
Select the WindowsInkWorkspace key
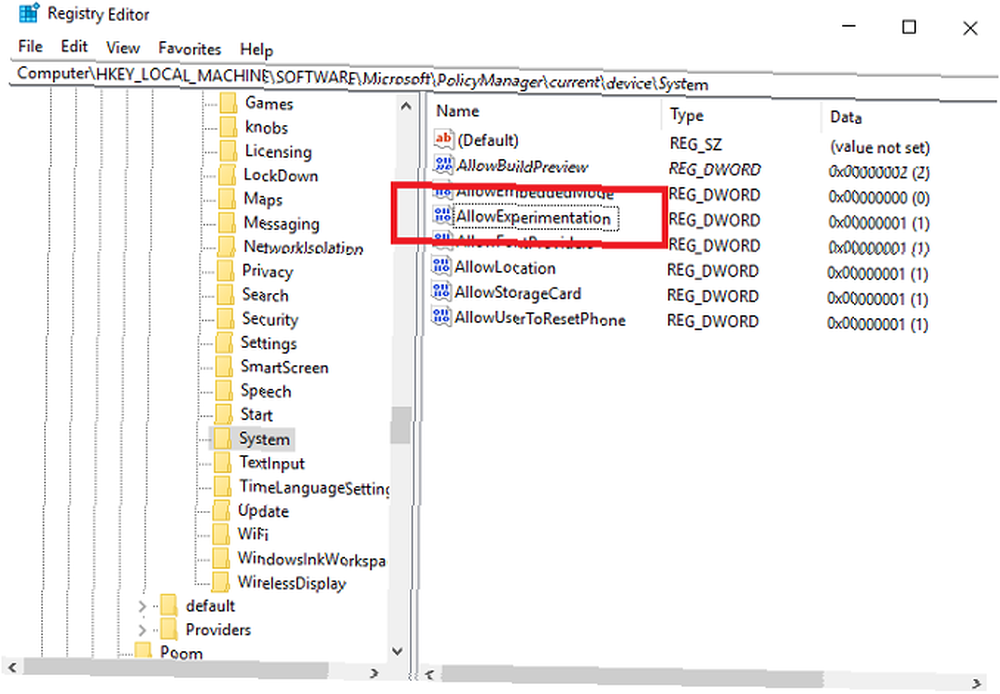pos(311,559)
